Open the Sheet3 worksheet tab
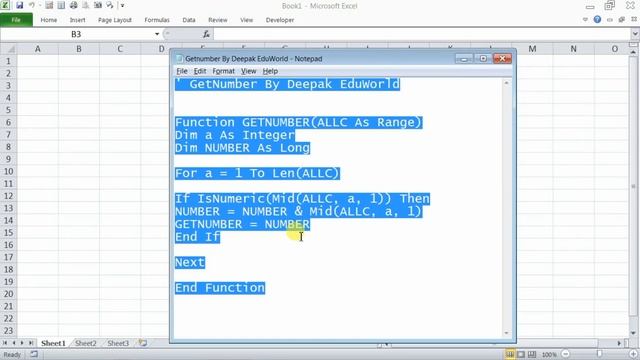 [118, 343]
